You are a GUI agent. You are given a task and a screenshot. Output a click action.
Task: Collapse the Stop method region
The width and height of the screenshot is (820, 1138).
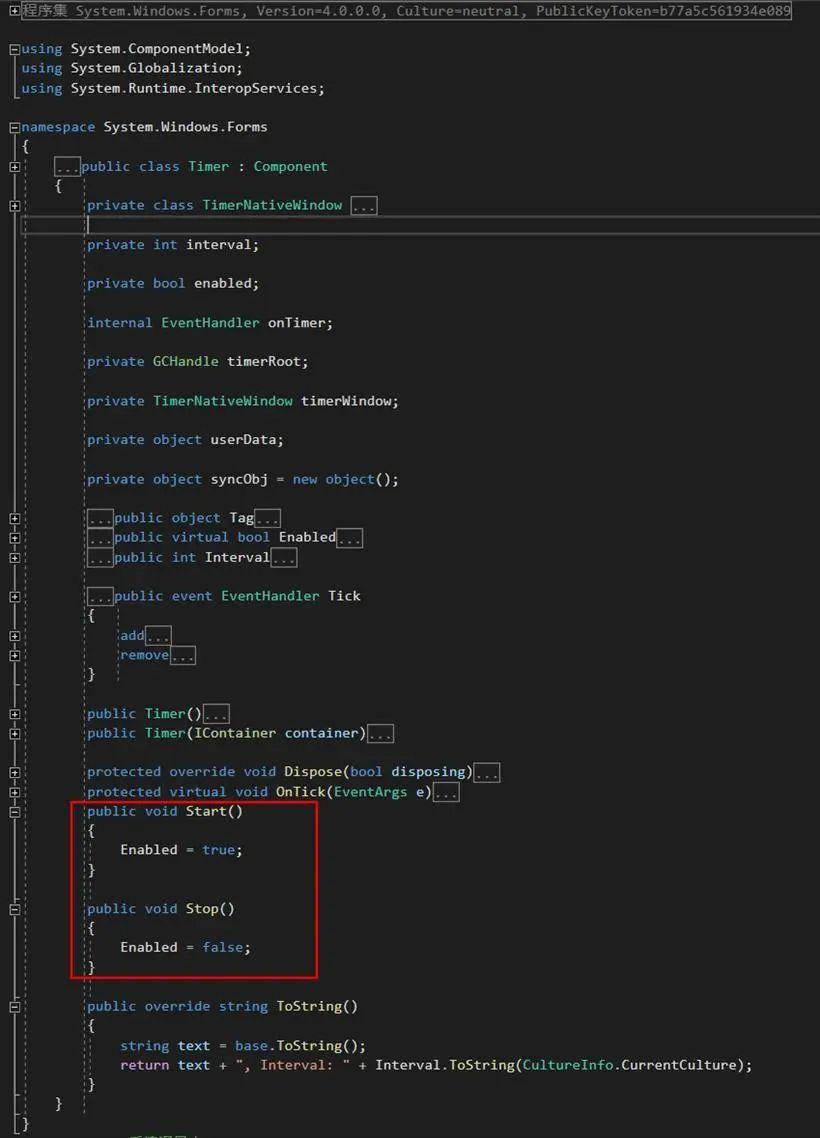(x=13, y=908)
